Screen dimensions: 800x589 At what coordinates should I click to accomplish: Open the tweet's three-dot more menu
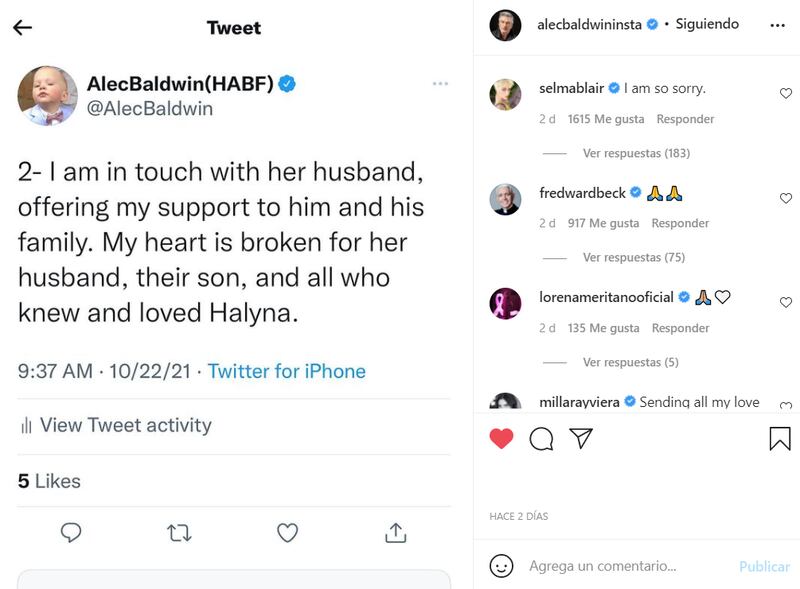(440, 84)
